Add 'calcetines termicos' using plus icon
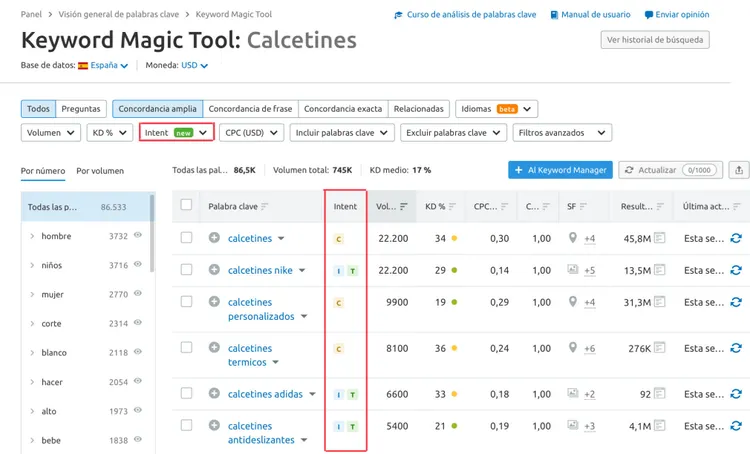750x454 pixels. click(x=214, y=347)
